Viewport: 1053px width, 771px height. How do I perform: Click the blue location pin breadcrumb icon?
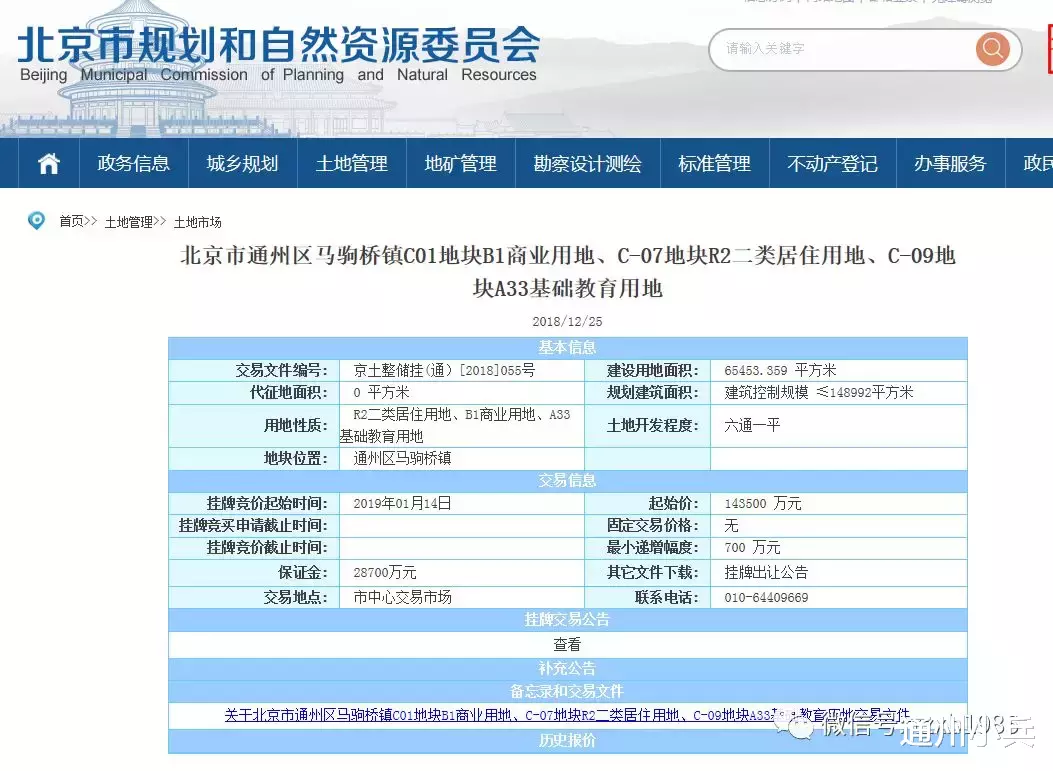[x=37, y=221]
